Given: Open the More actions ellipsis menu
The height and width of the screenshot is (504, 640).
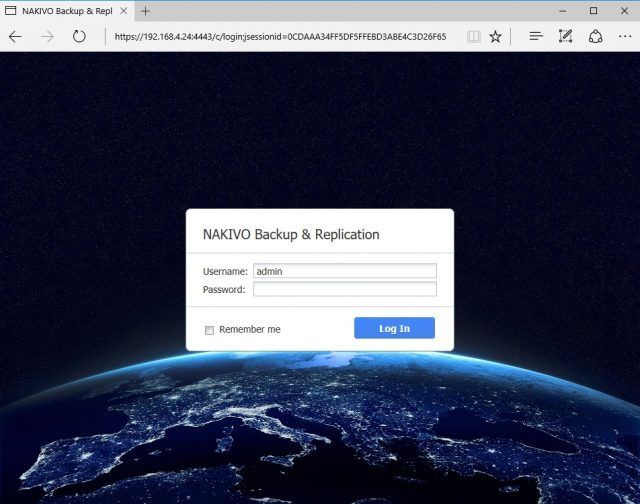Looking at the screenshot, I should (x=625, y=37).
